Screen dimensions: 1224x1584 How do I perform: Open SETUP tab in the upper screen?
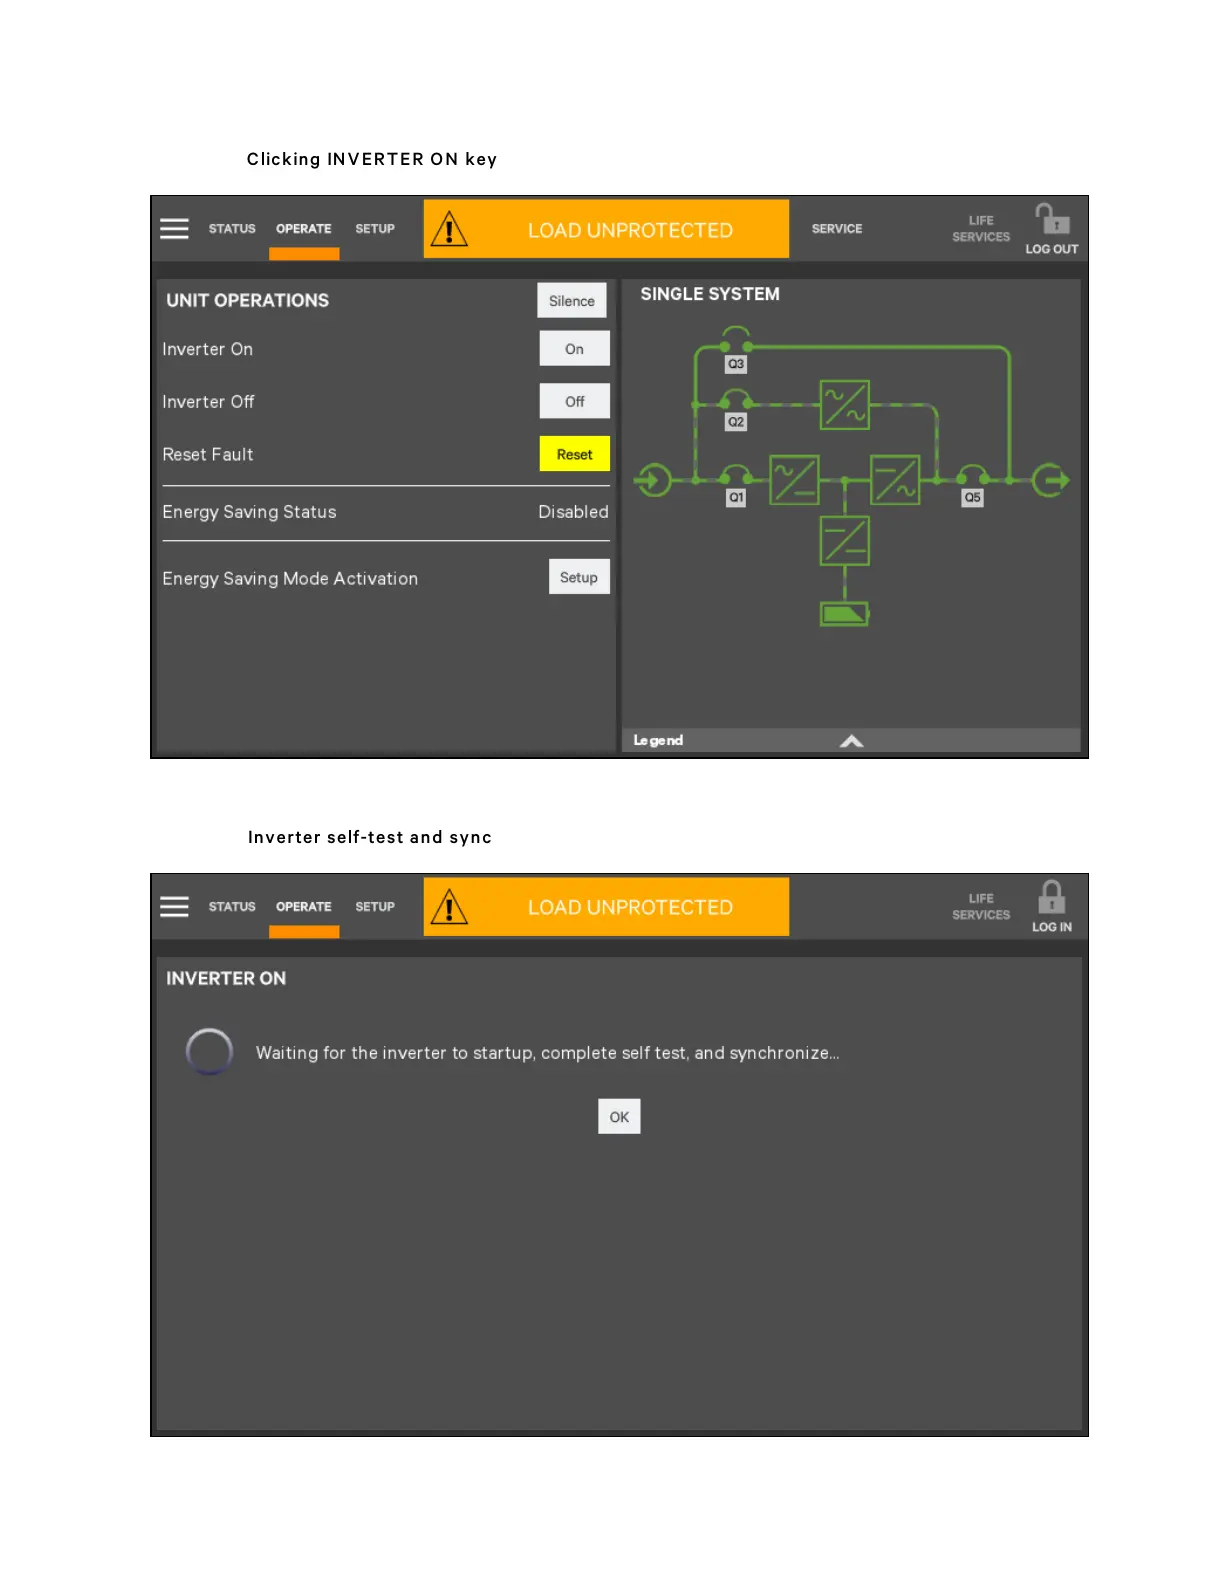[x=375, y=229]
